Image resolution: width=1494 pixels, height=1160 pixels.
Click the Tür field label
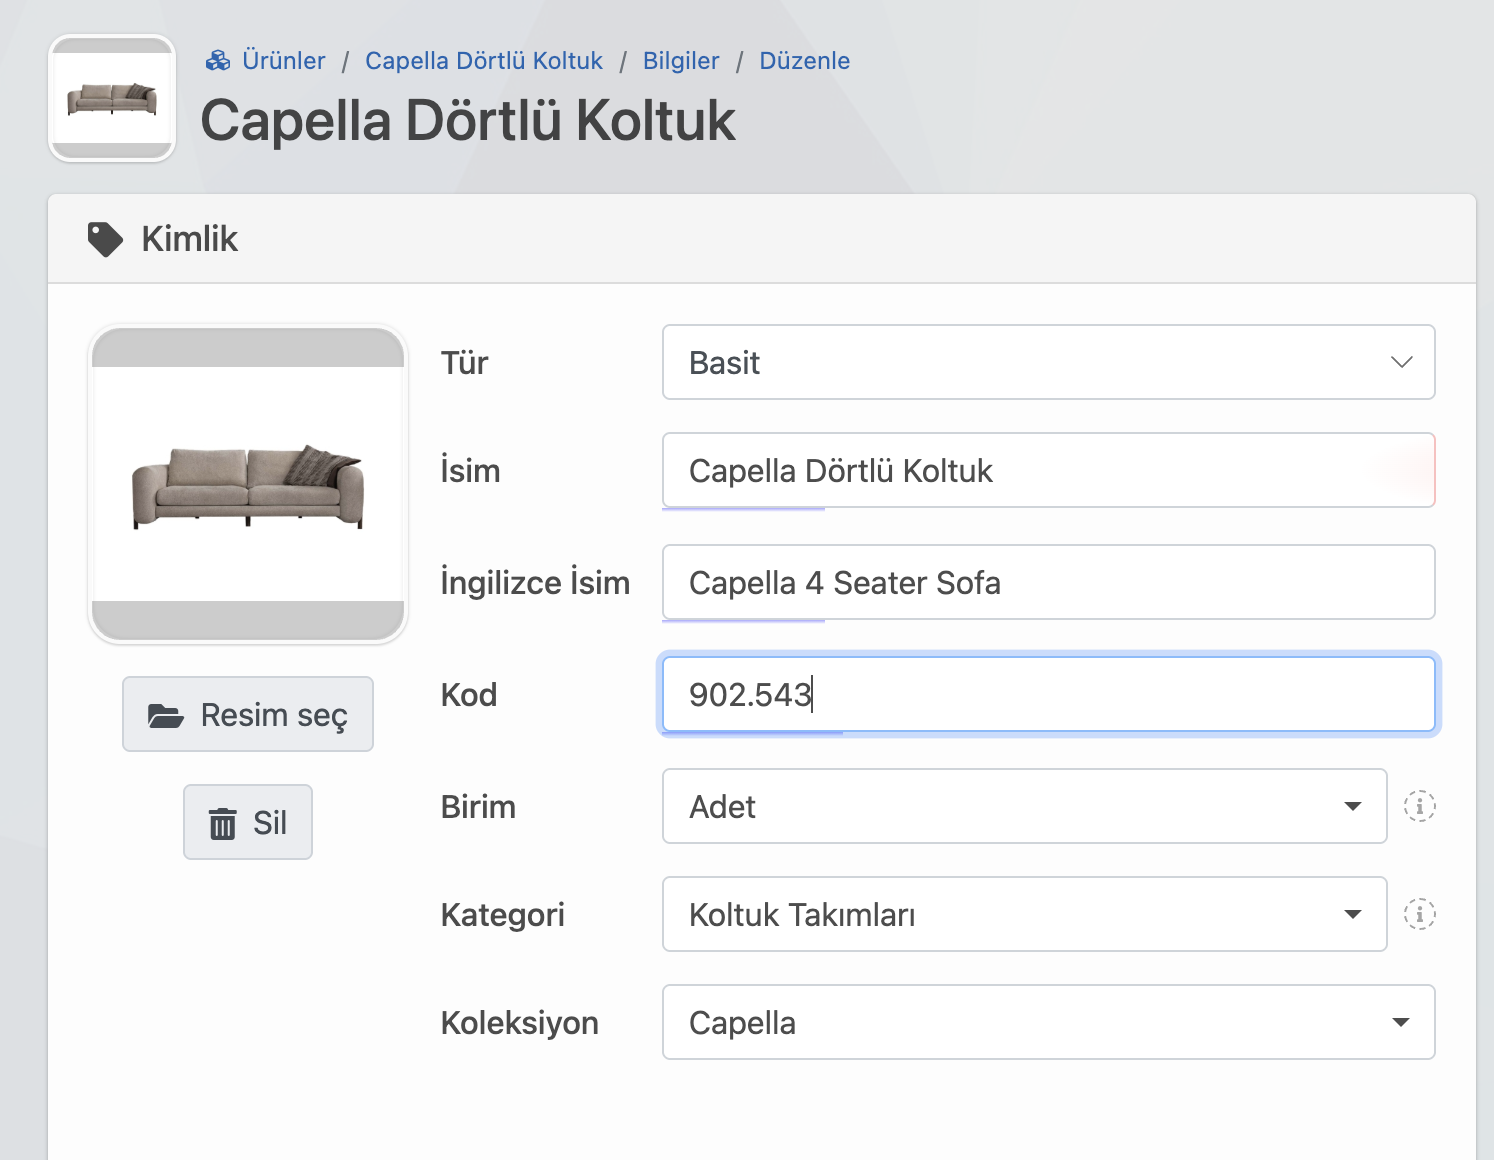tap(464, 362)
